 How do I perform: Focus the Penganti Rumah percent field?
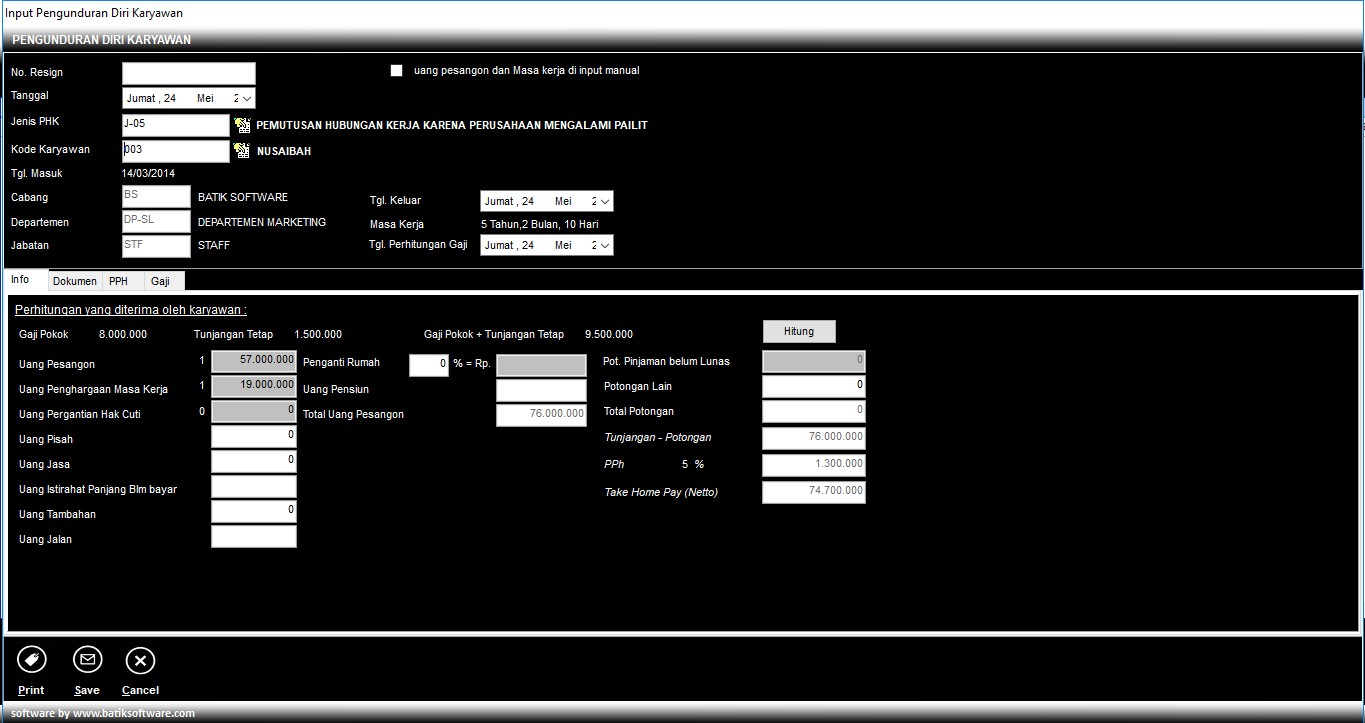[x=428, y=365]
